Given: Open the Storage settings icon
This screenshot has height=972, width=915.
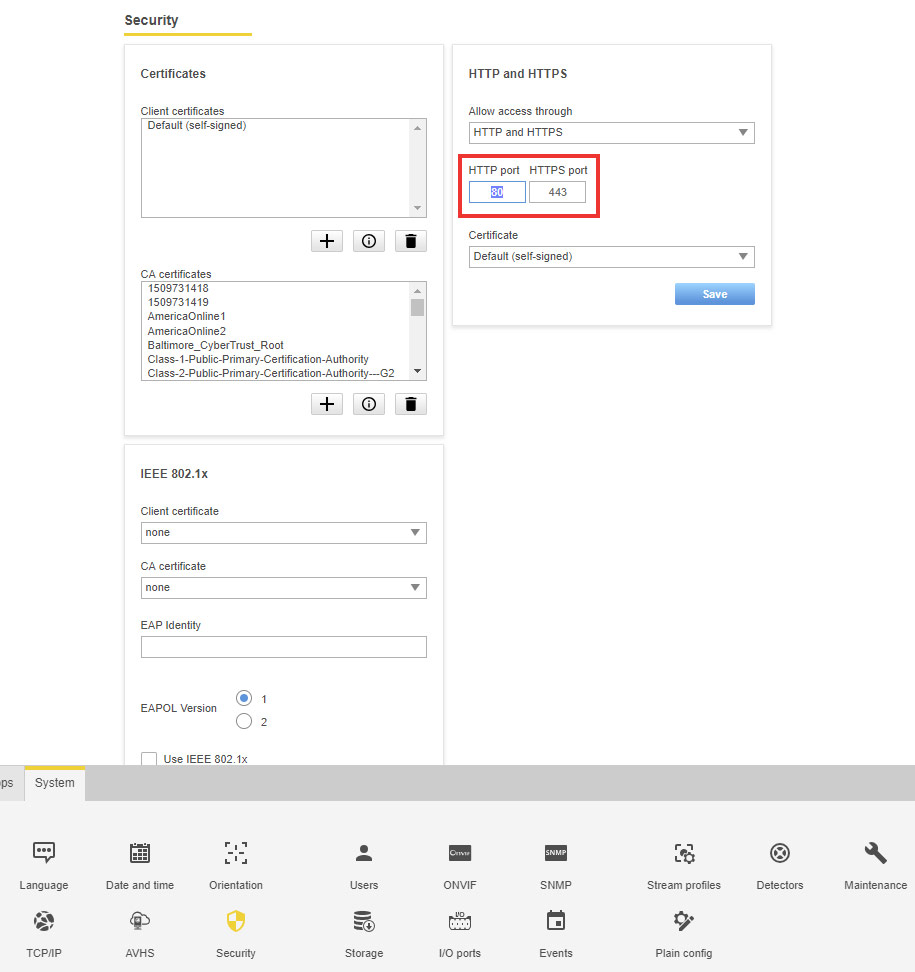Looking at the screenshot, I should pos(363,922).
